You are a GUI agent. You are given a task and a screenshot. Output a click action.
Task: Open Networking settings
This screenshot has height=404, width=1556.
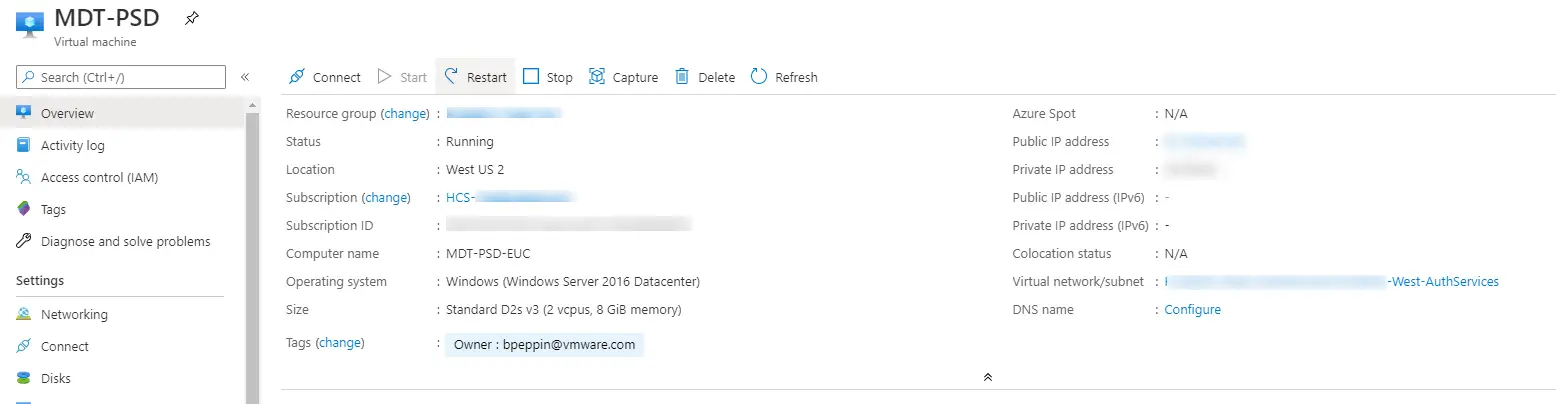point(74,314)
